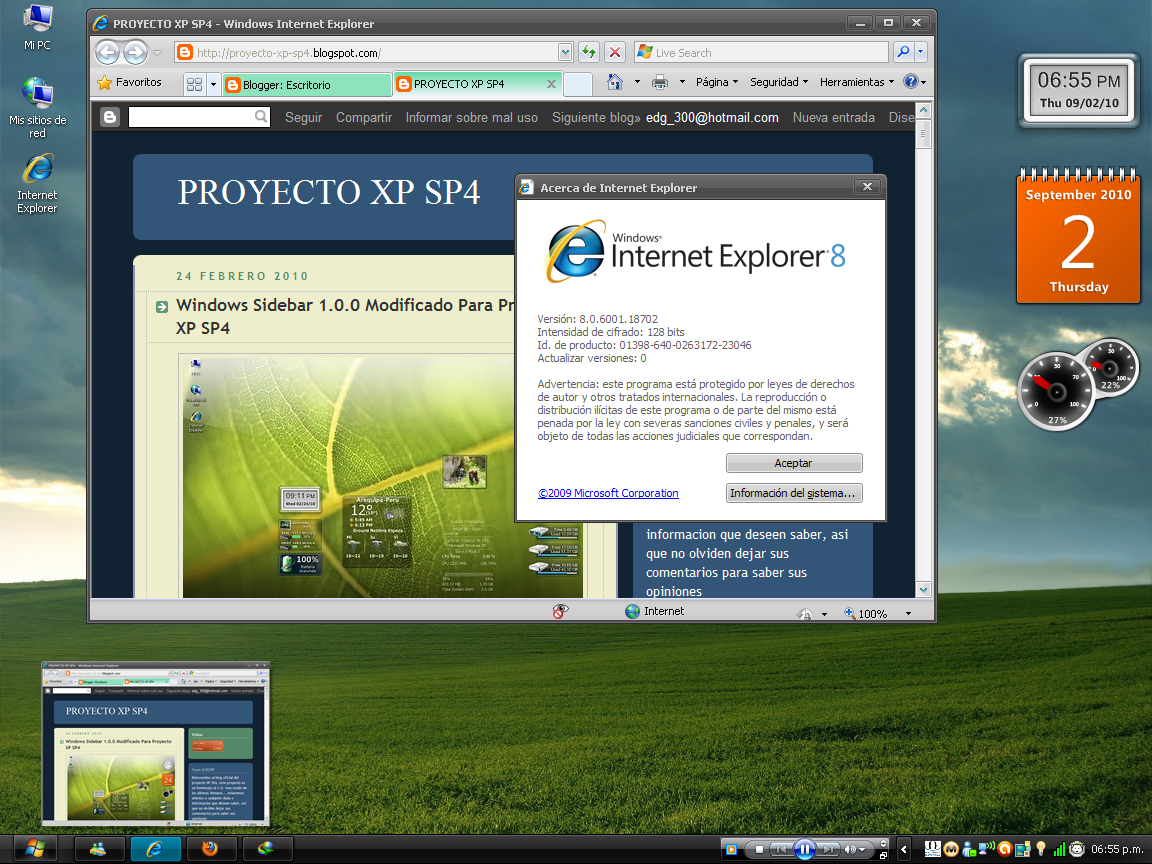Screen dimensions: 1152x864
Task: Click the Internet Explorer taskbar button
Action: tap(155, 849)
